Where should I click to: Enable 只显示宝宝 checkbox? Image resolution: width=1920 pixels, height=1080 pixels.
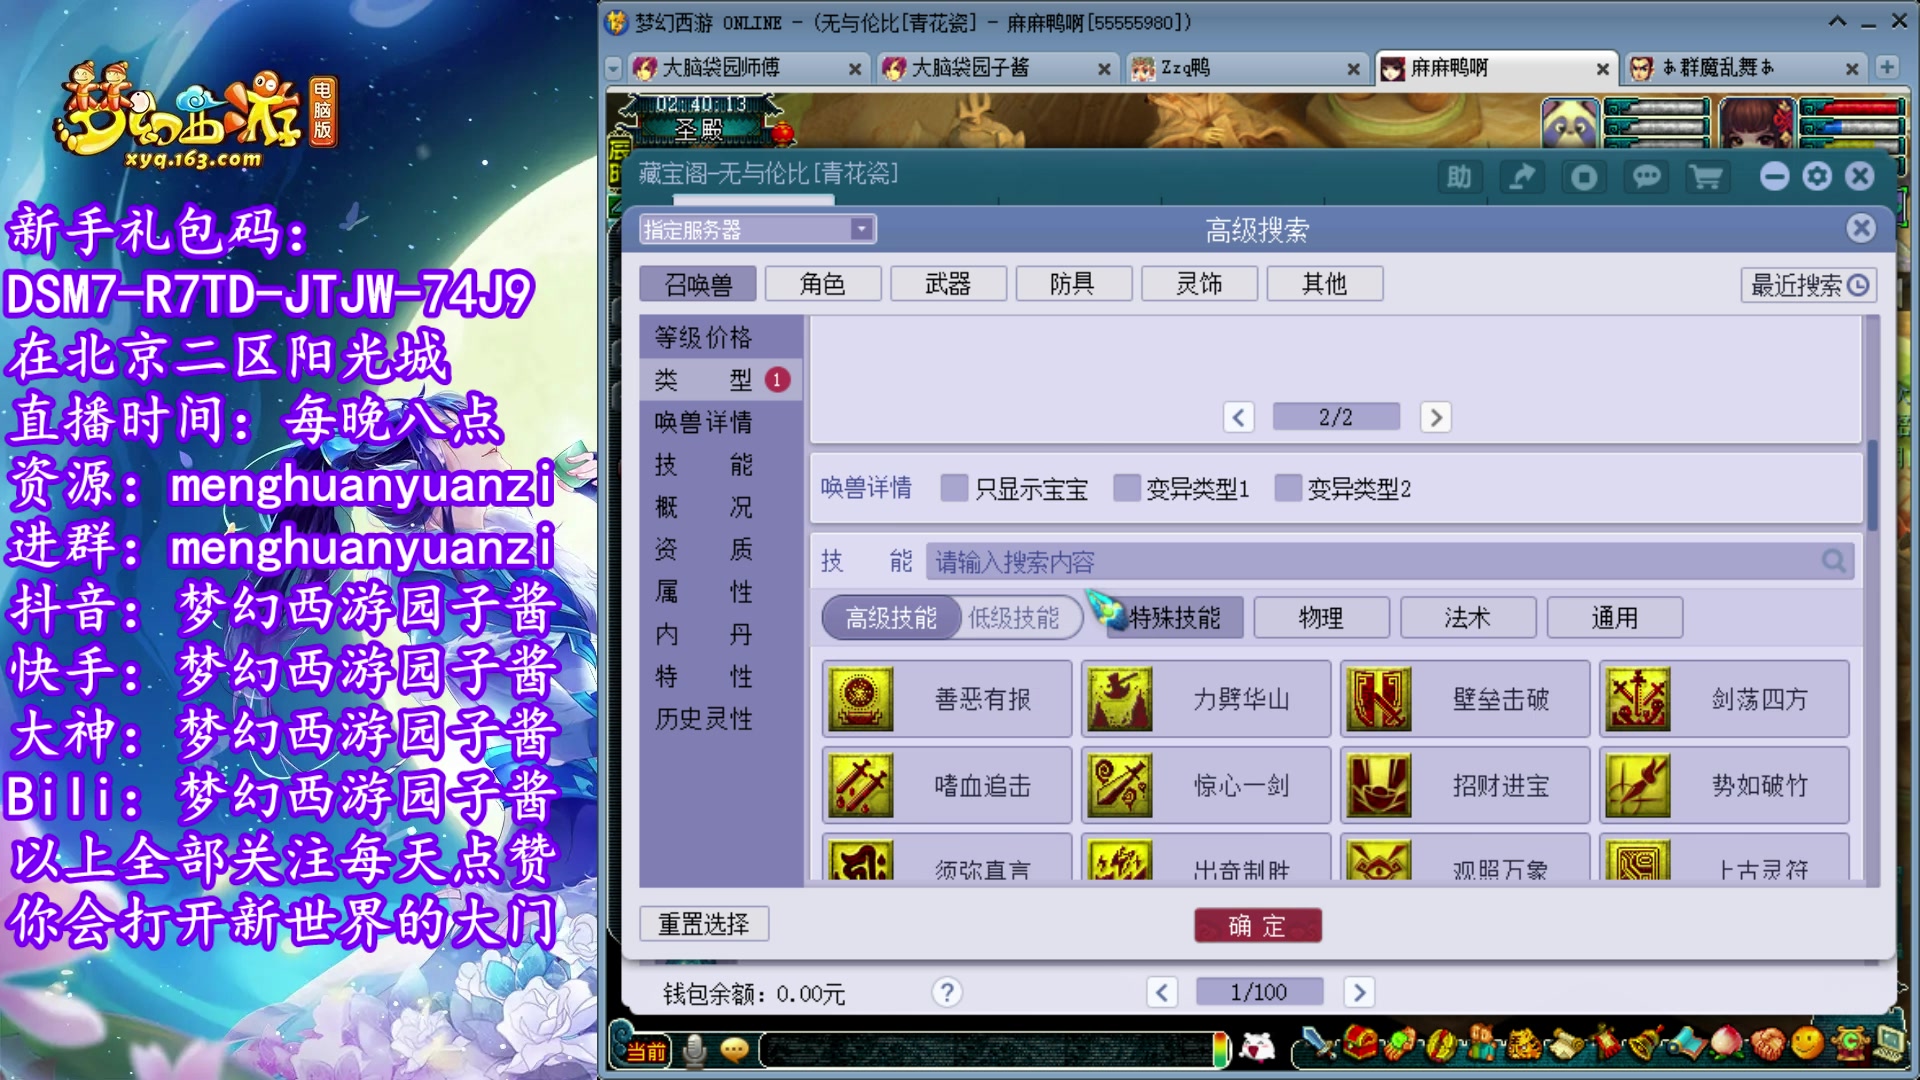pyautogui.click(x=955, y=488)
